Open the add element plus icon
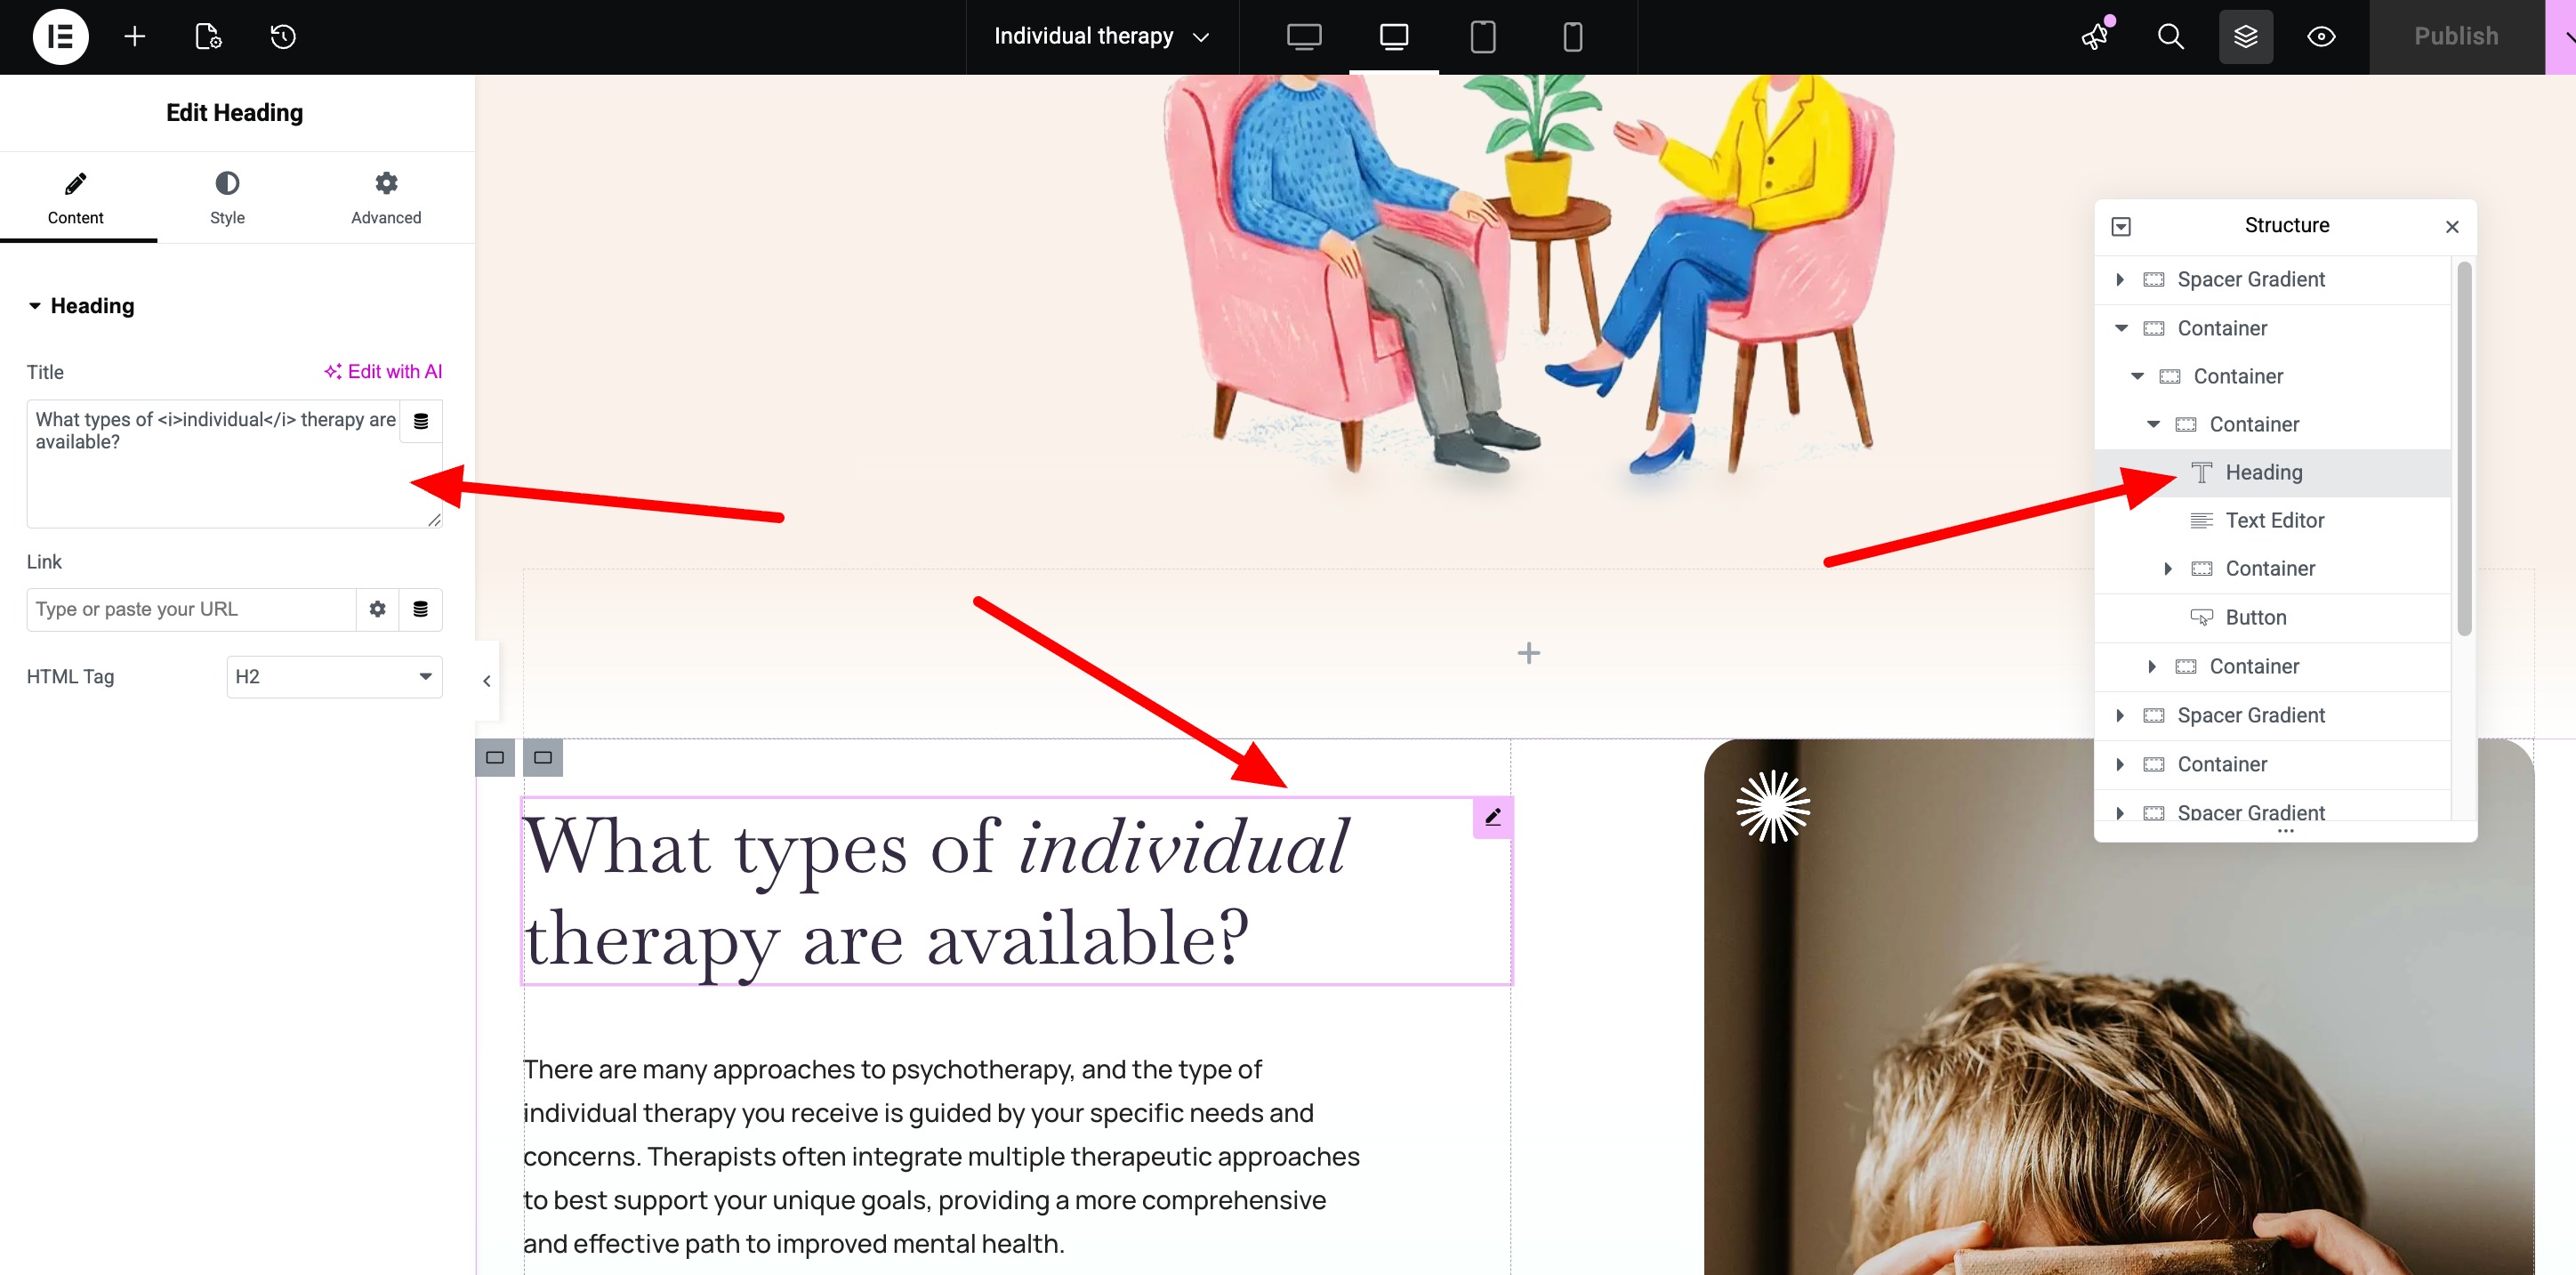Screen dimensions: 2576x1275 click(135, 37)
